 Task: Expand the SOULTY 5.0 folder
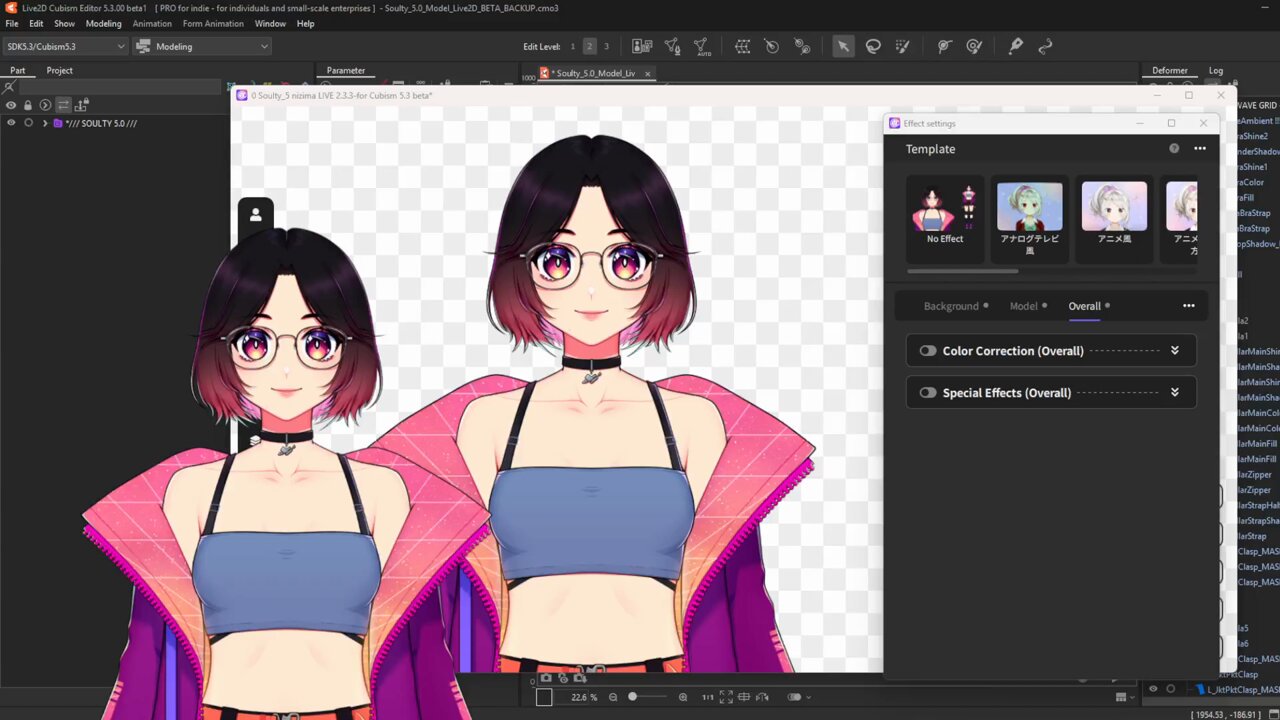click(x=45, y=123)
